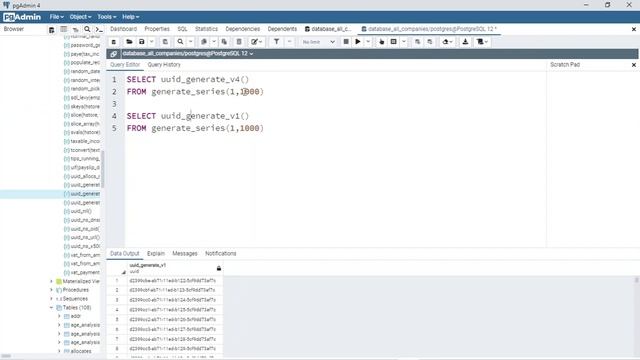
Task: Switch to the Dependencies tab
Action: 242,29
